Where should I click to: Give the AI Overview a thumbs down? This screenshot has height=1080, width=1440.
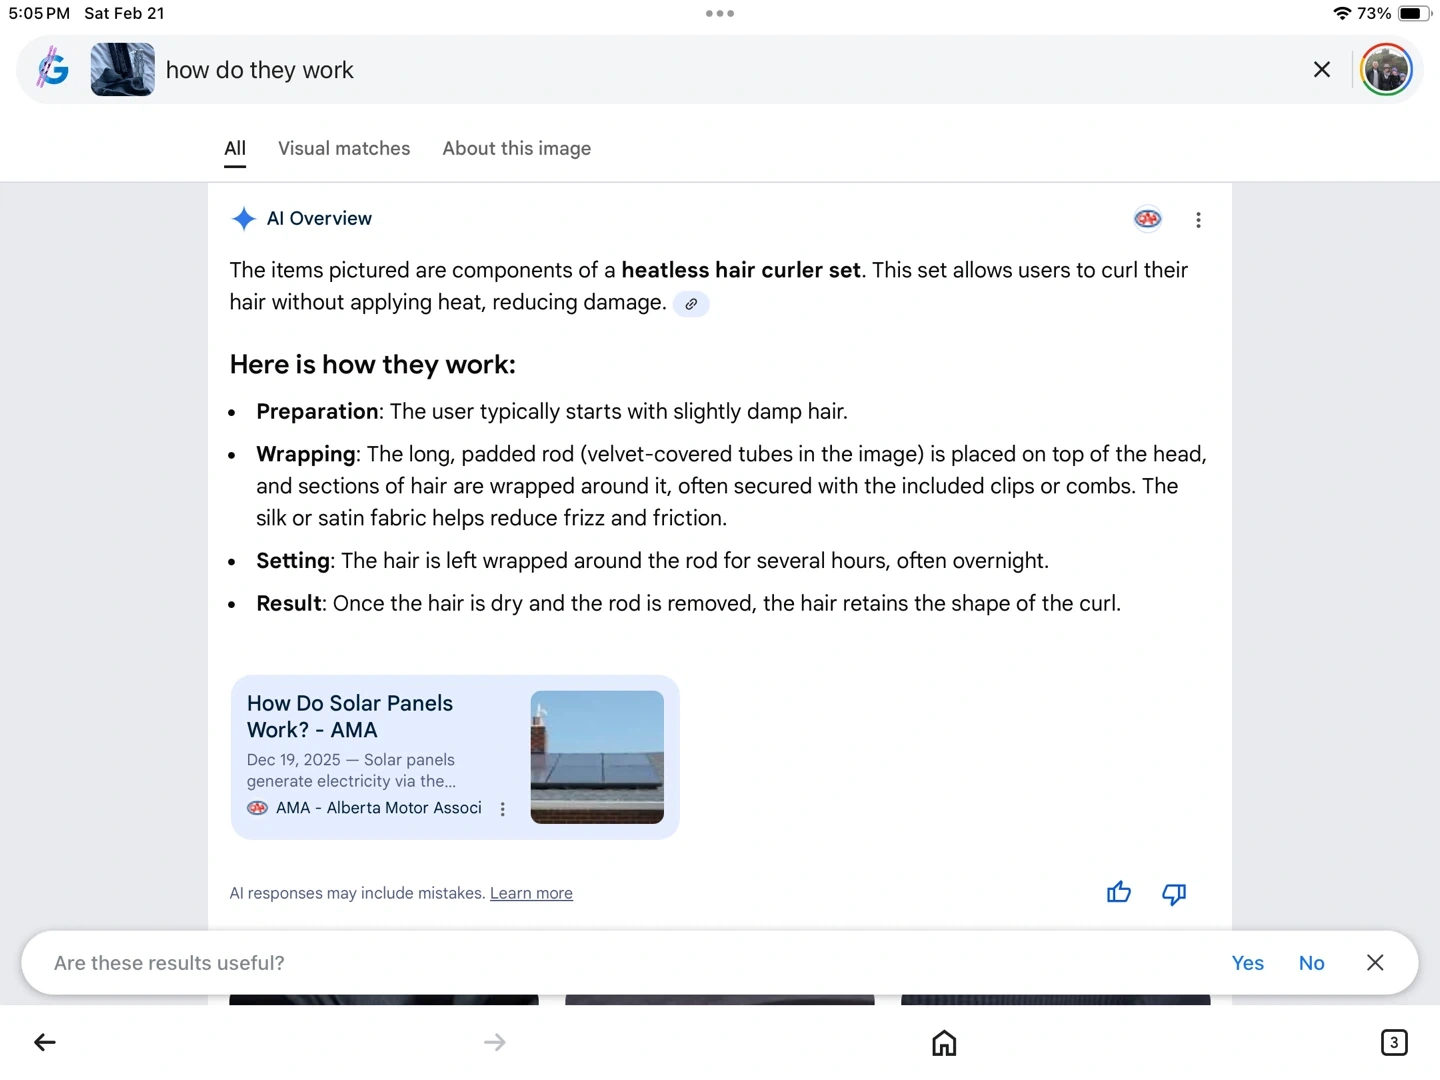click(x=1174, y=893)
